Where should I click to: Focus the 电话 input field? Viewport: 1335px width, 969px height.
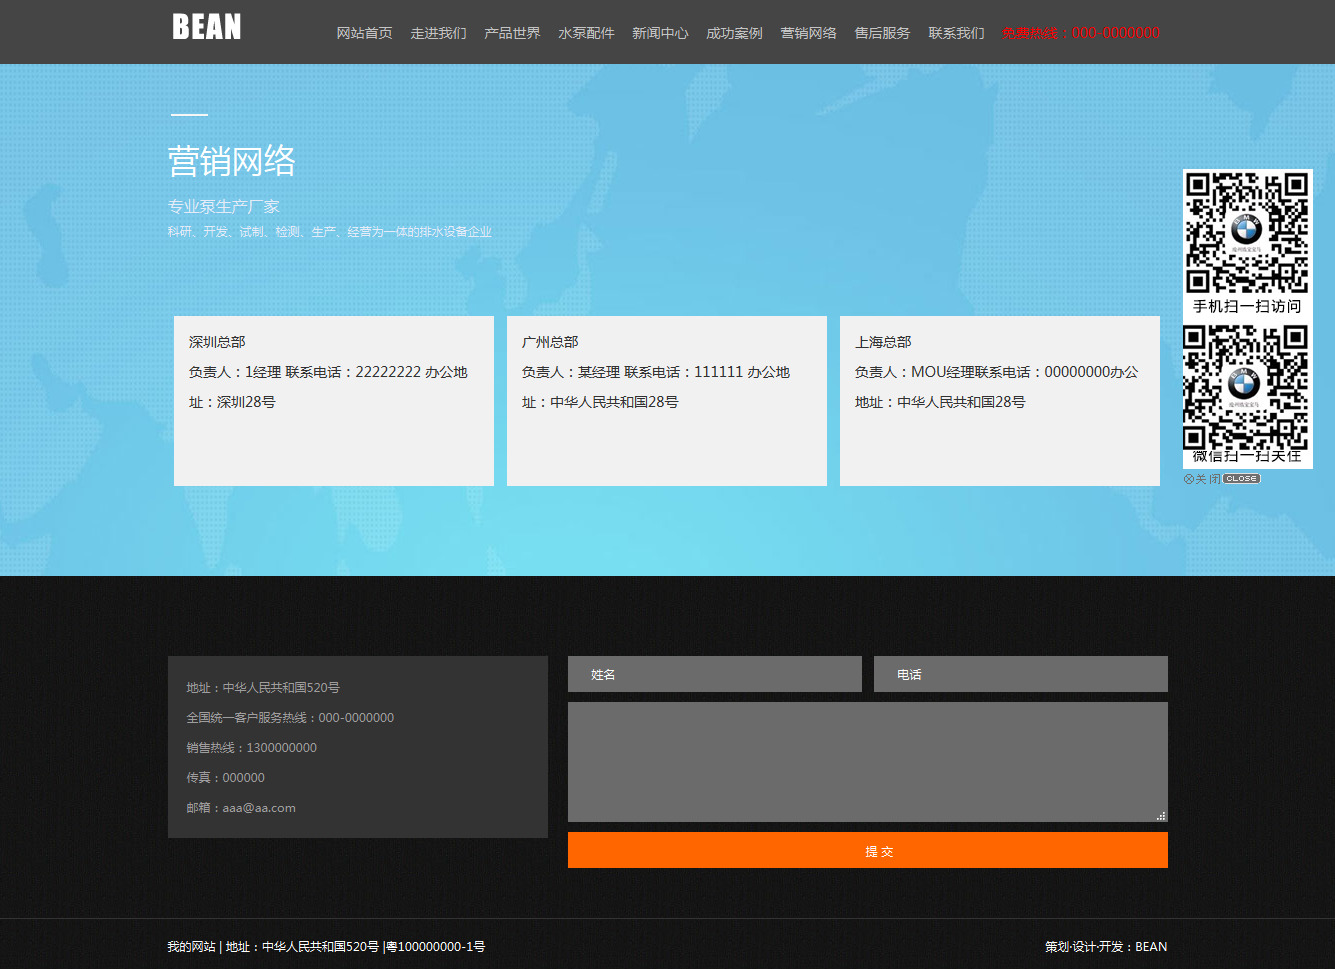coord(1020,674)
